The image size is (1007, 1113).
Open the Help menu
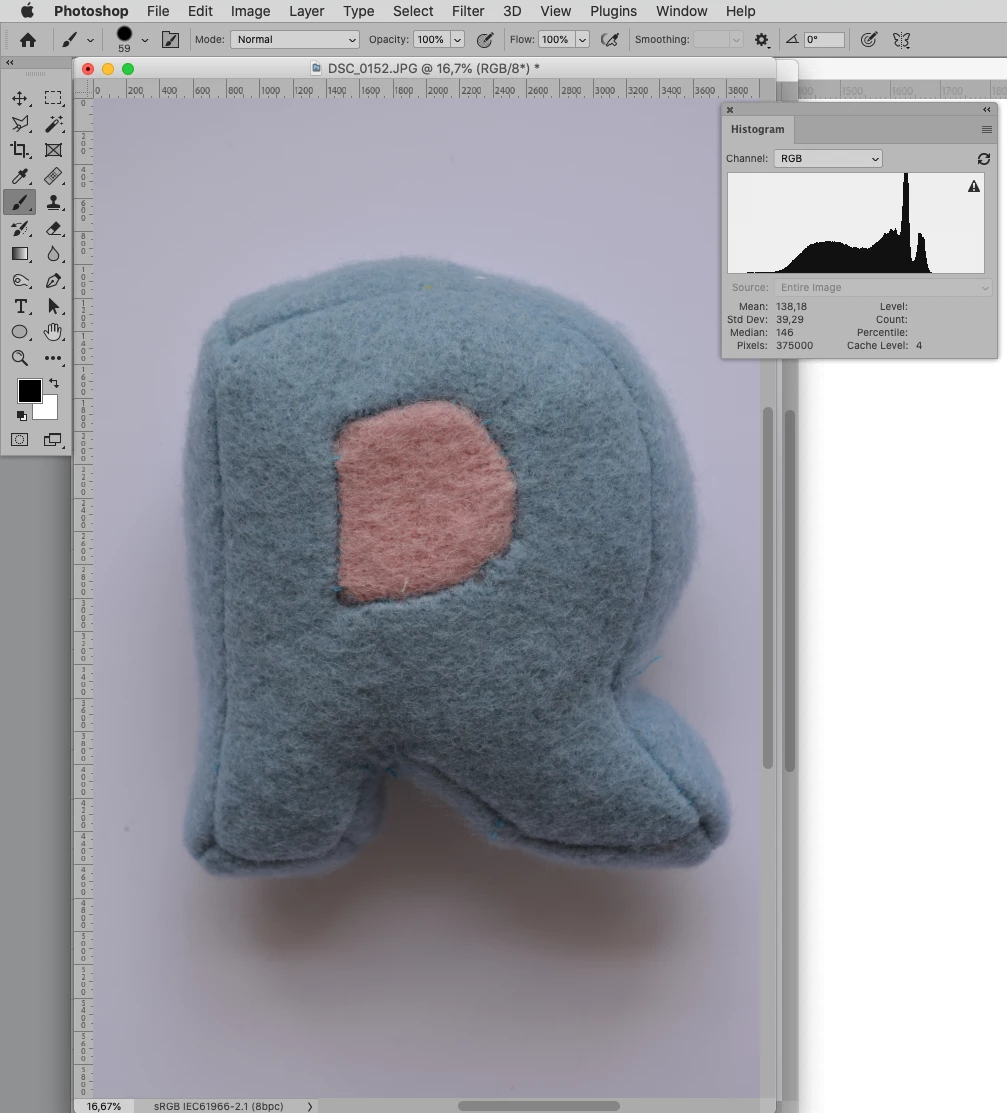coord(740,11)
